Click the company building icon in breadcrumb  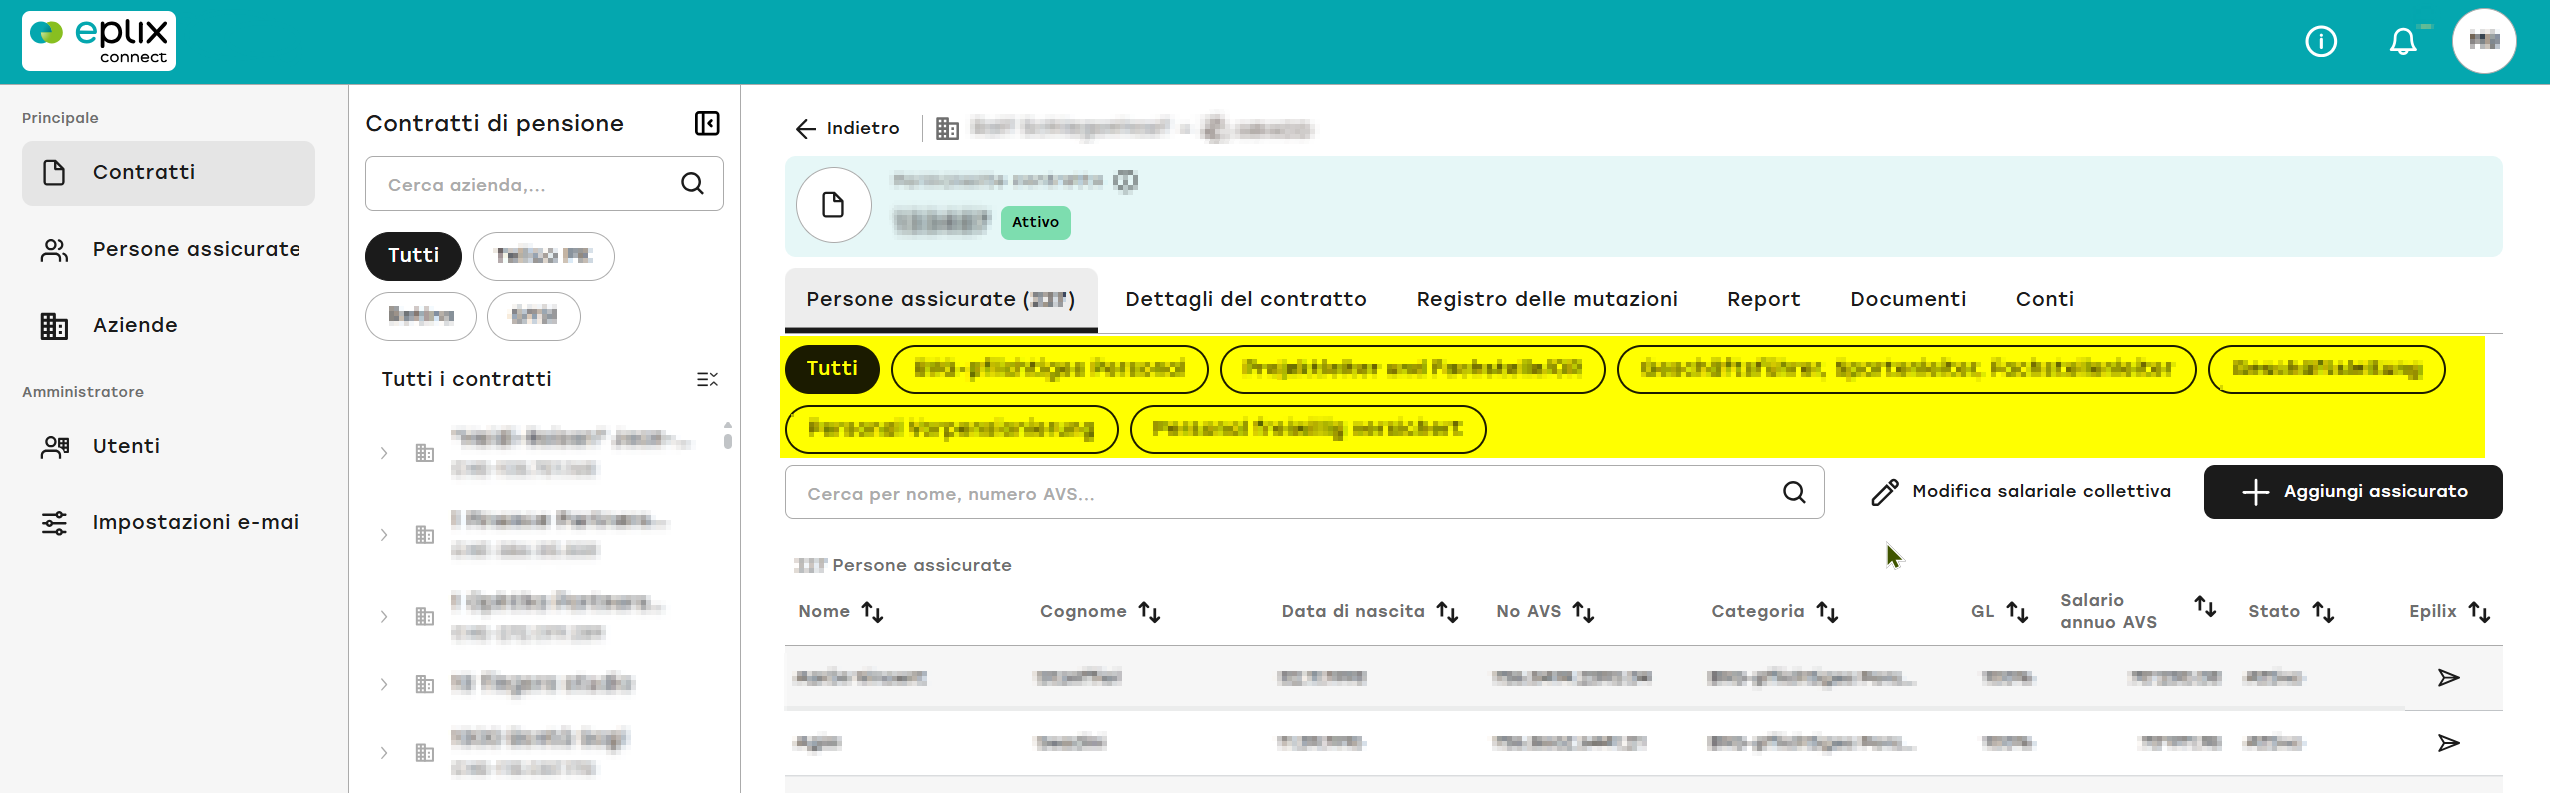click(947, 128)
